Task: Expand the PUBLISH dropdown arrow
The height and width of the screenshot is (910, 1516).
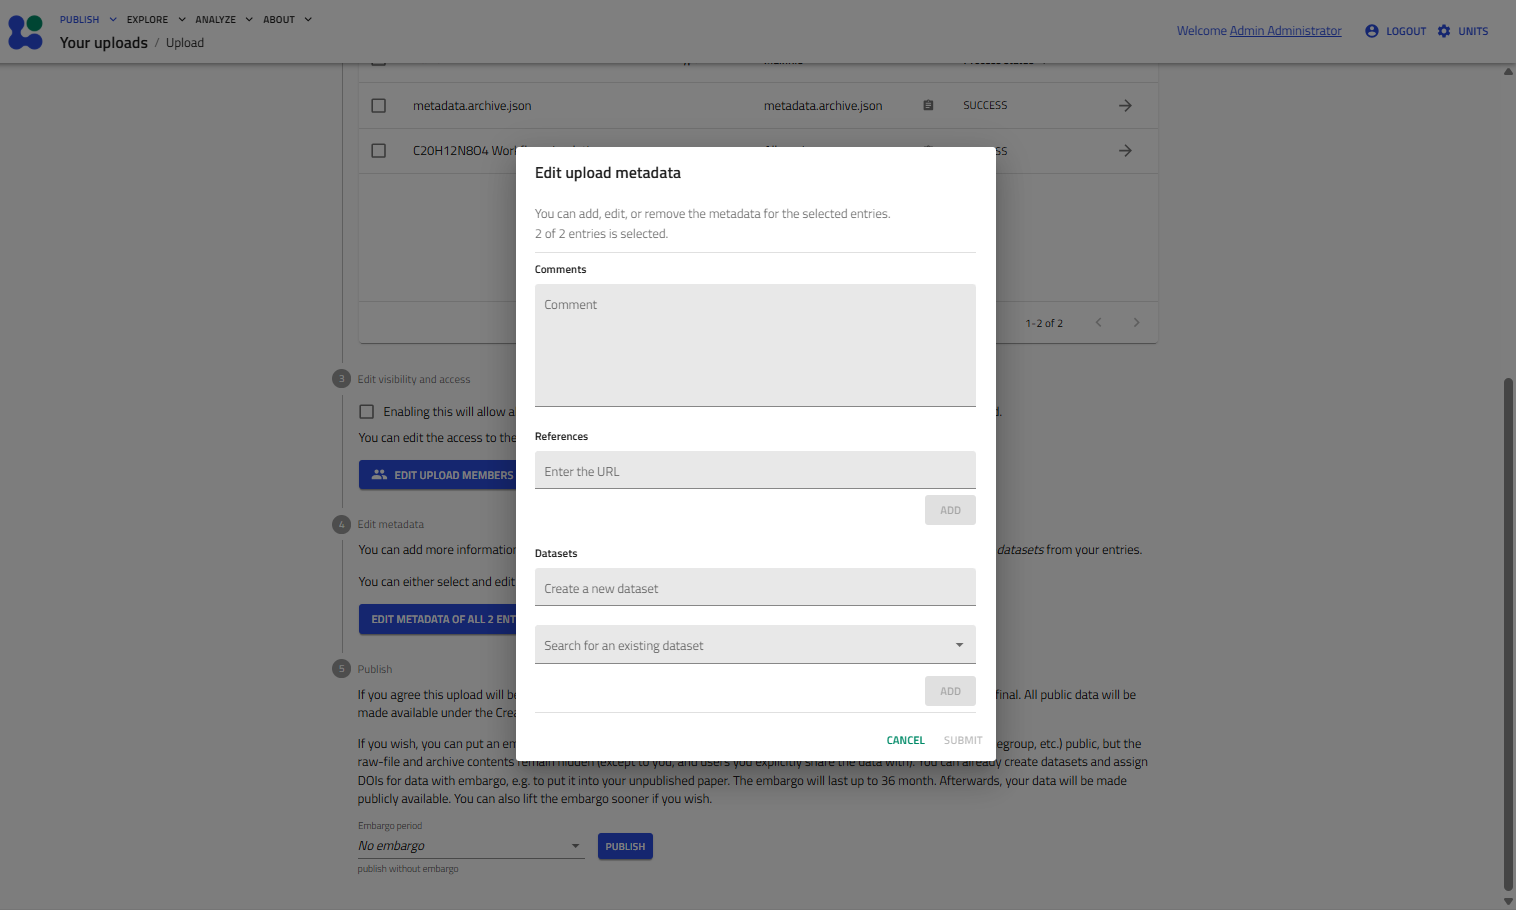Action: point(113,19)
